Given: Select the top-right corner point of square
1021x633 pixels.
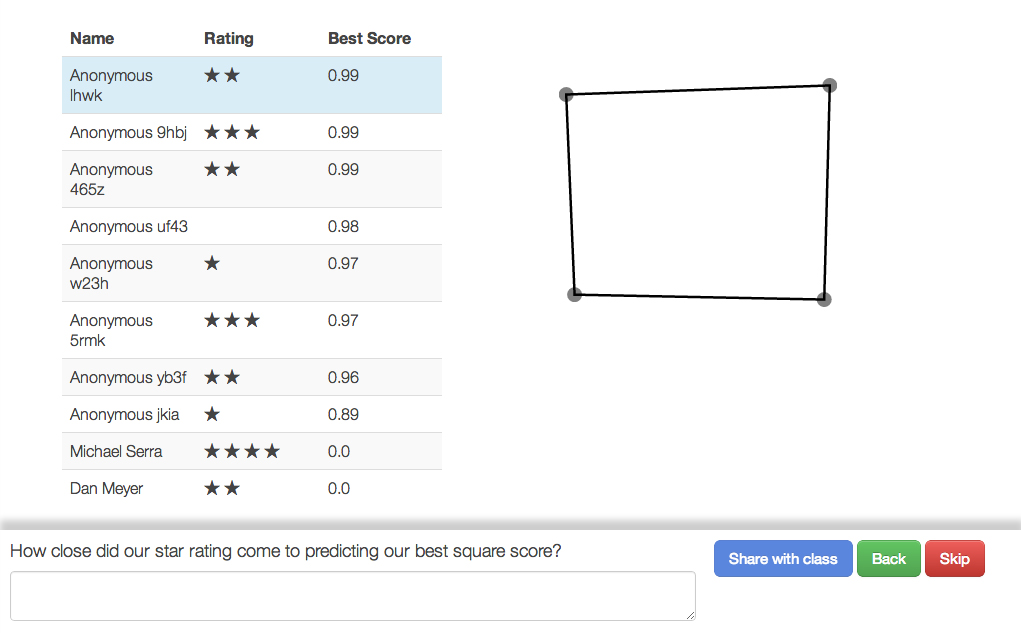Looking at the screenshot, I should pyautogui.click(x=829, y=86).
